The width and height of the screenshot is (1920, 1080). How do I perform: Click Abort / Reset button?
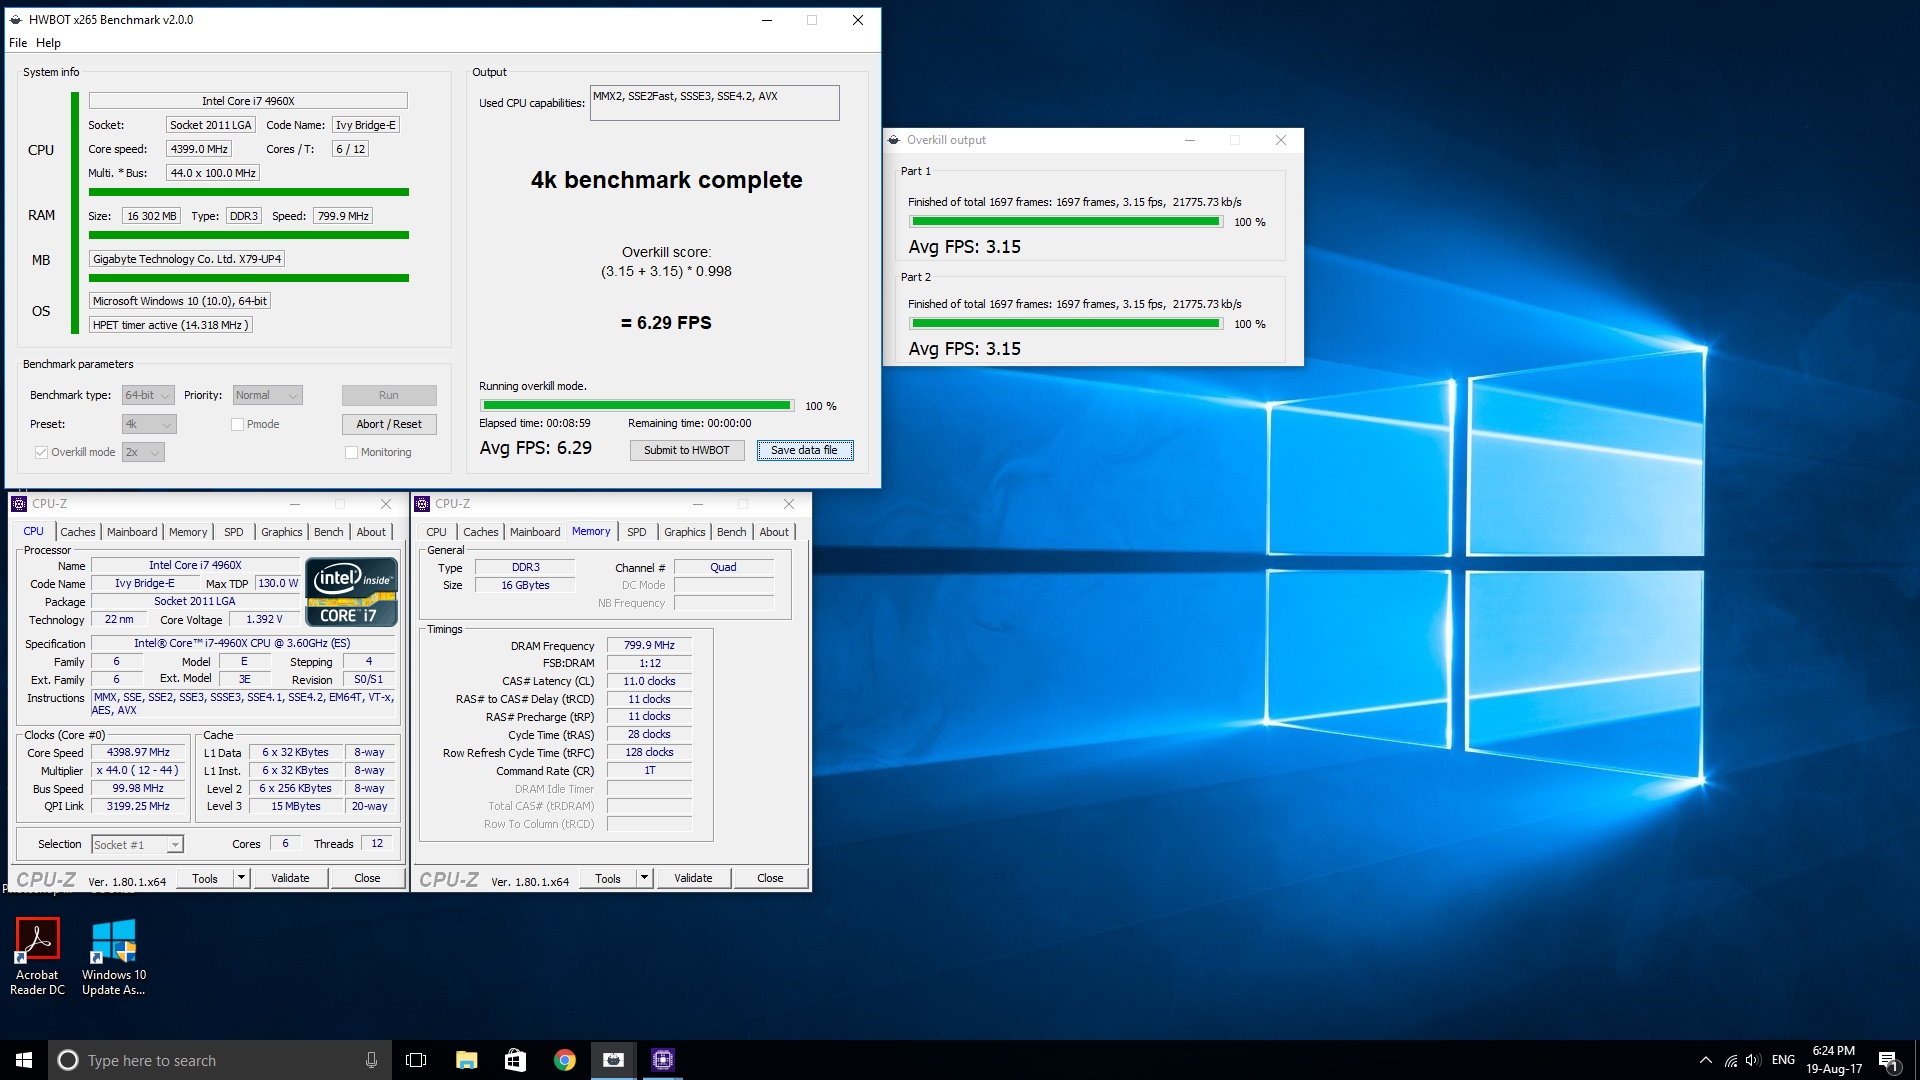tap(389, 424)
